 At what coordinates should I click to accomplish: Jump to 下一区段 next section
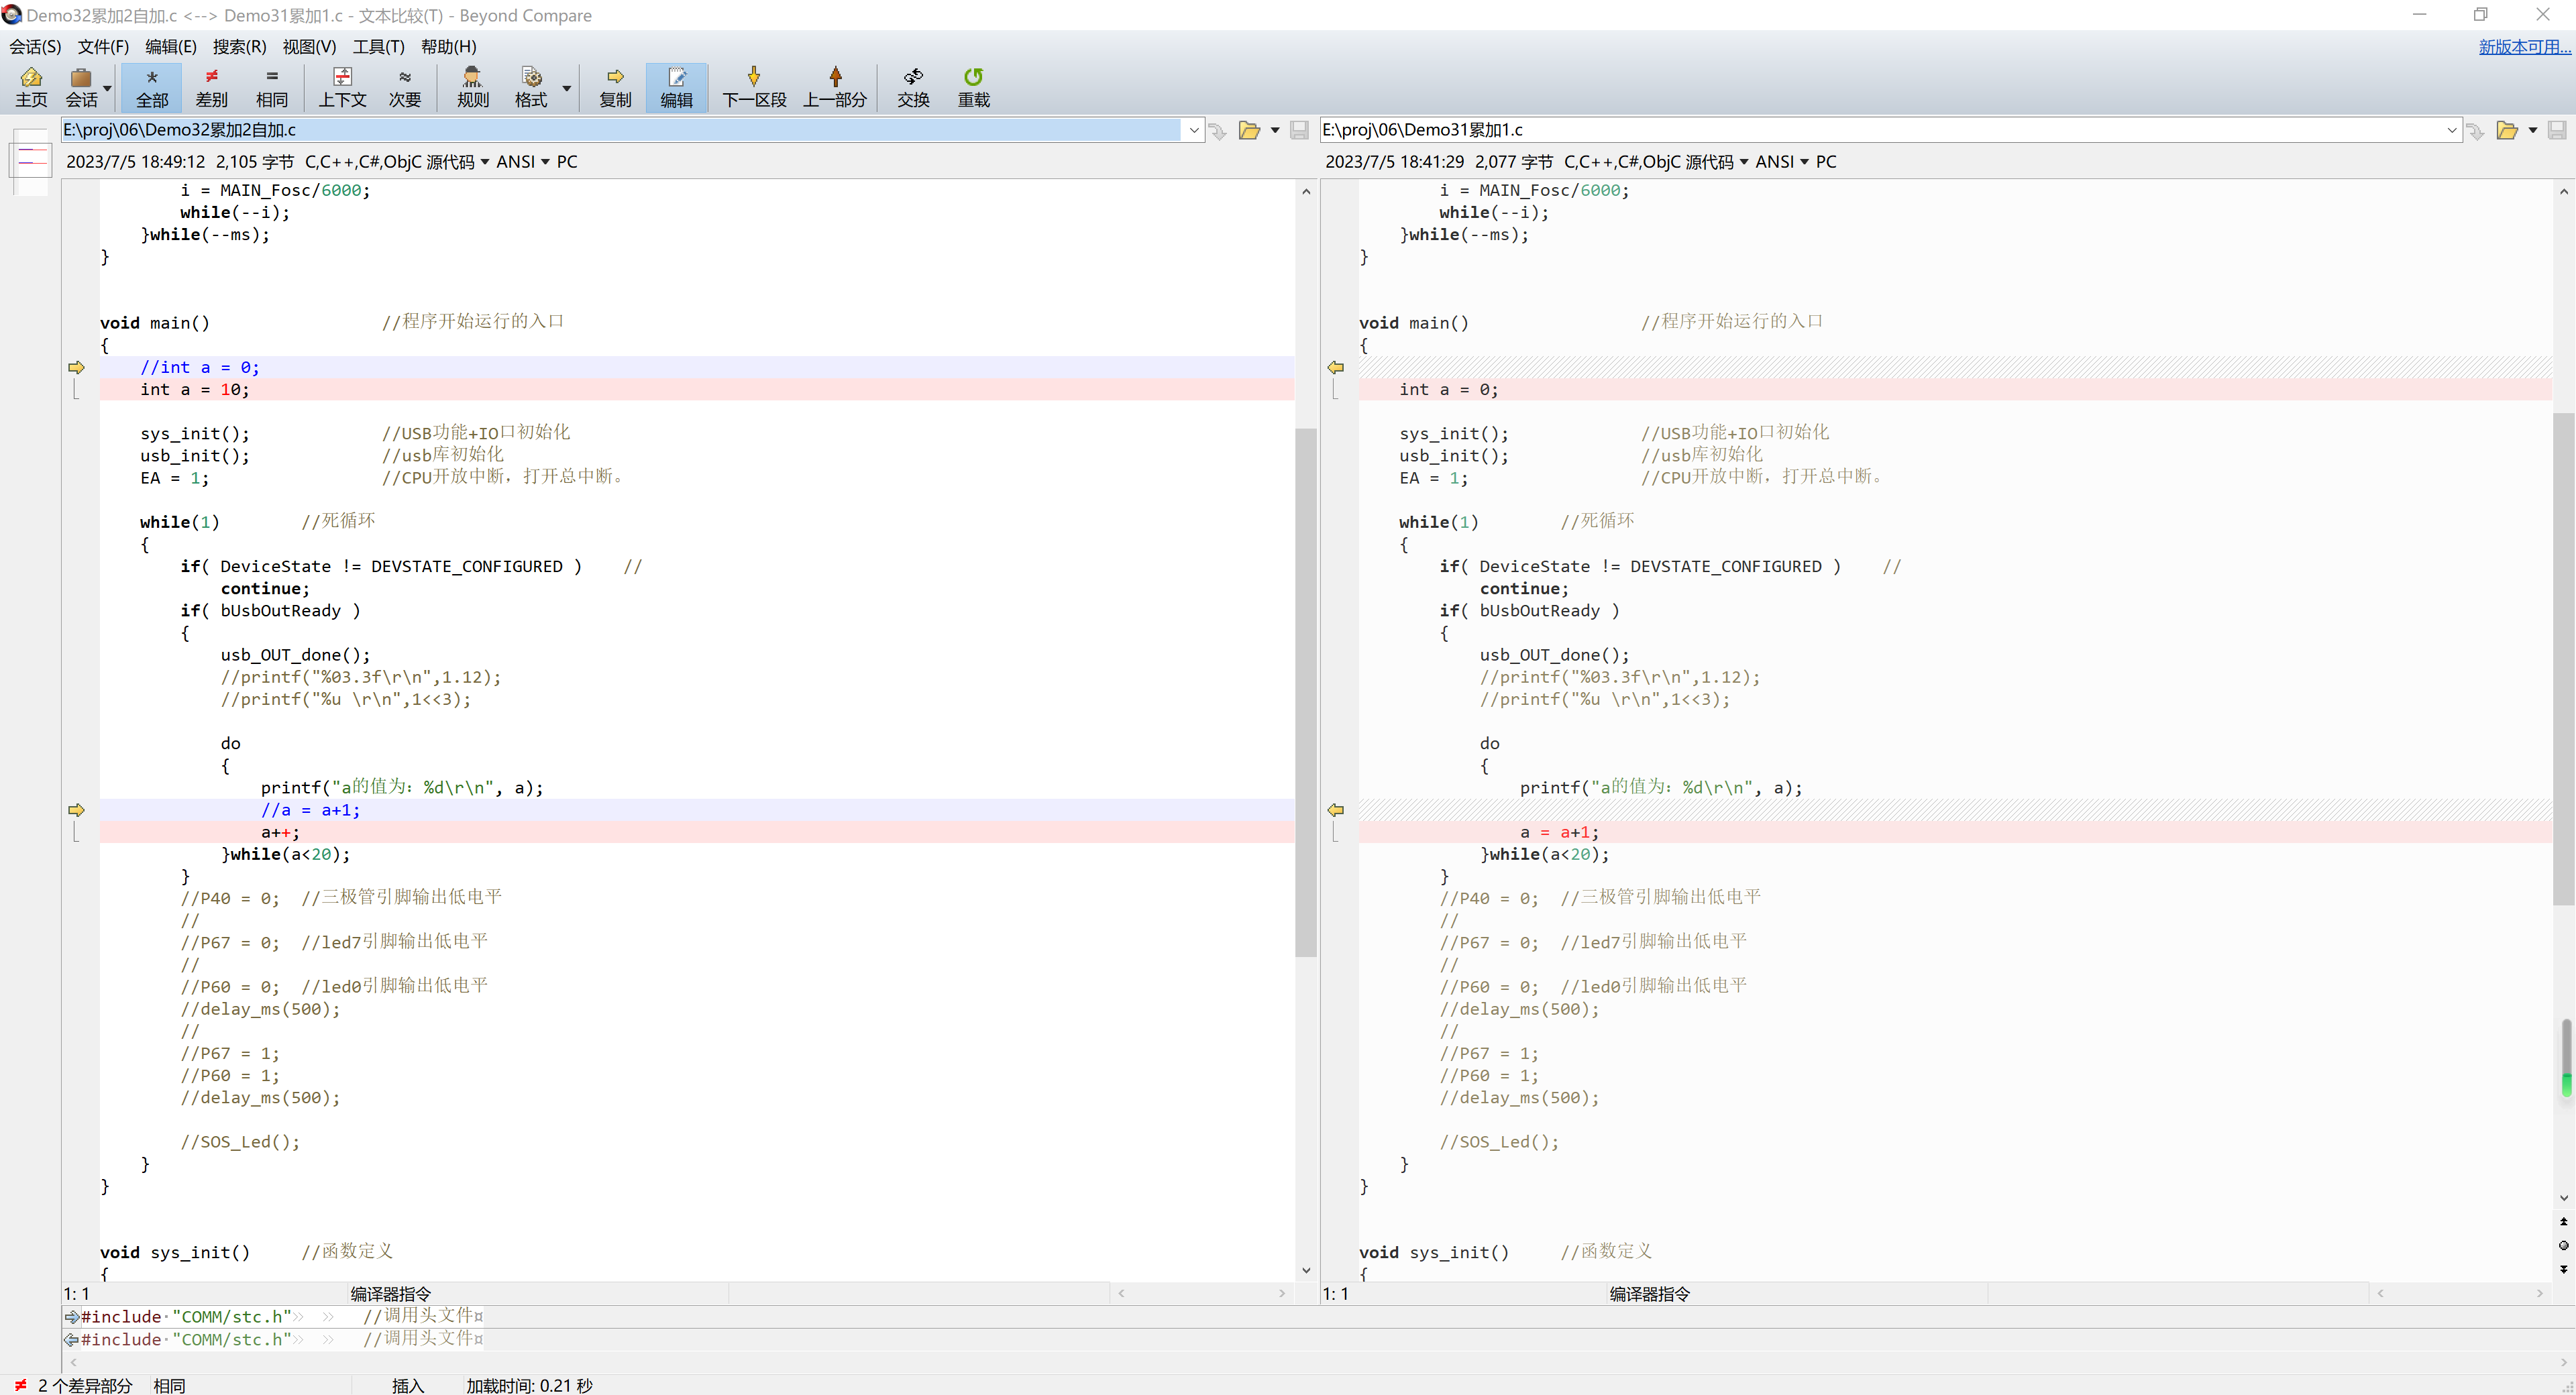(754, 88)
